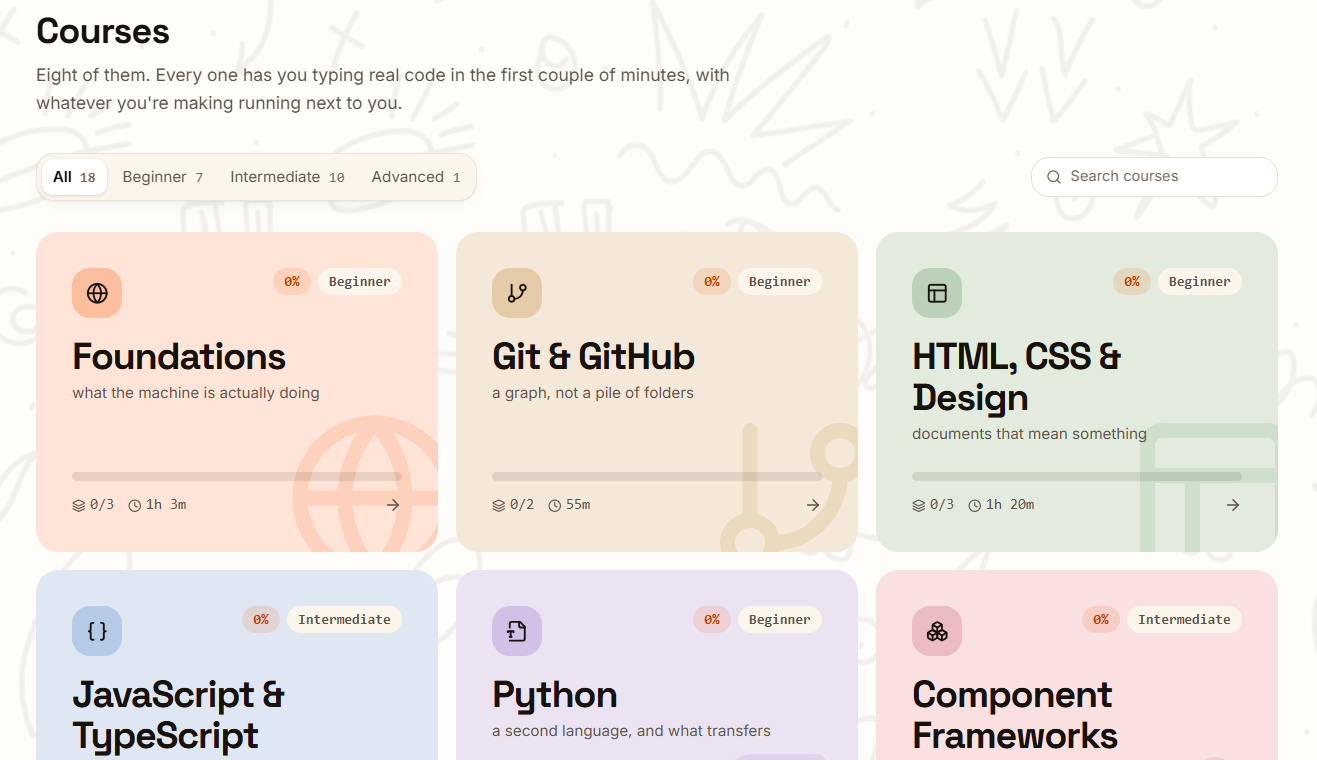Open Foundations course via its arrow icon
Image resolution: width=1317 pixels, height=760 pixels.
[393, 505]
